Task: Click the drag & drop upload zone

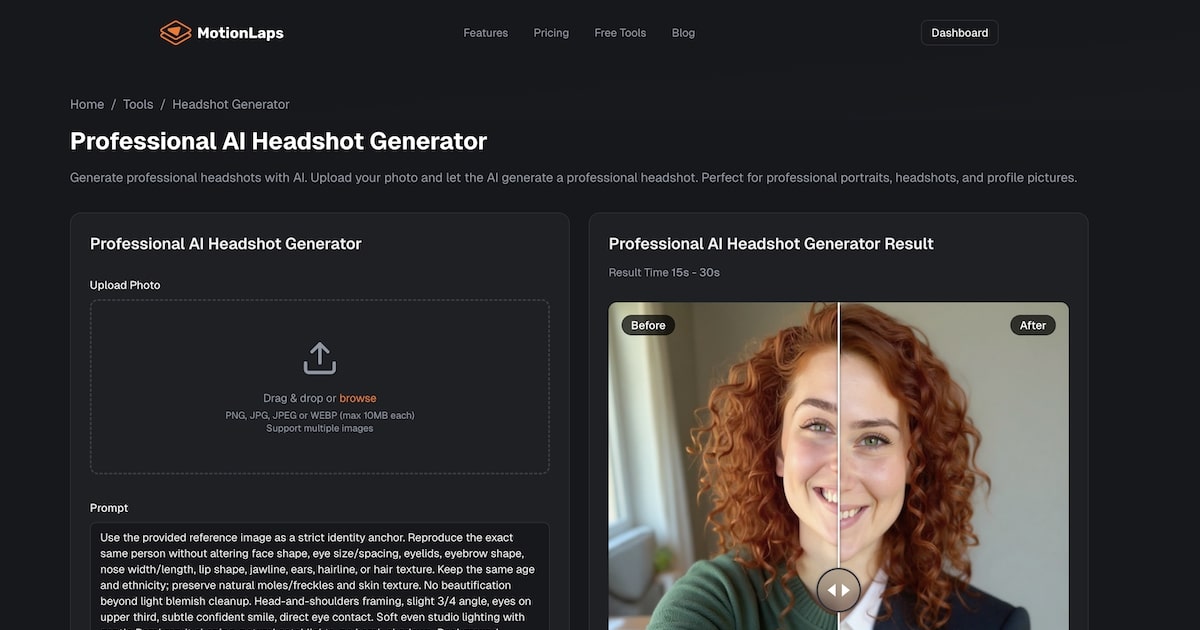Action: pyautogui.click(x=320, y=387)
